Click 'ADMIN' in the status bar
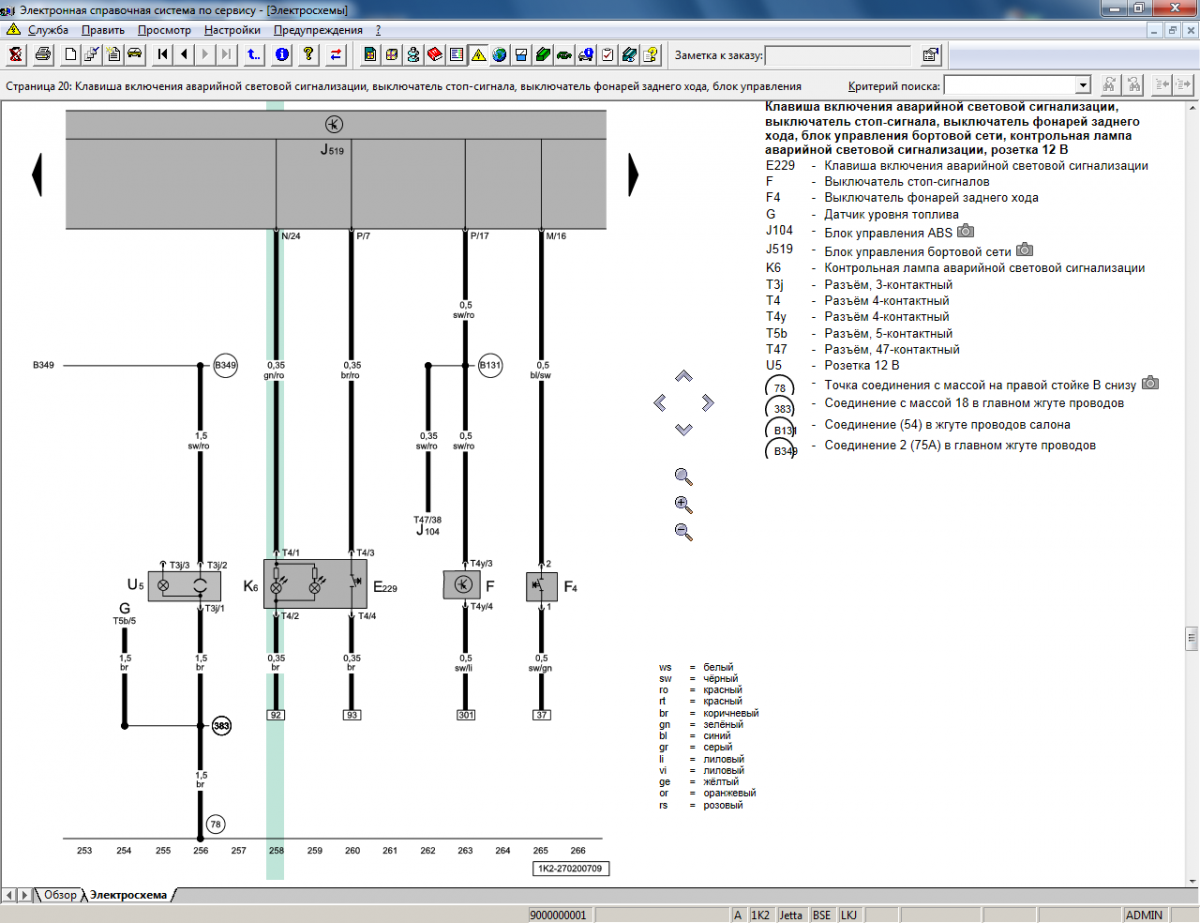The image size is (1200, 923). (1144, 915)
